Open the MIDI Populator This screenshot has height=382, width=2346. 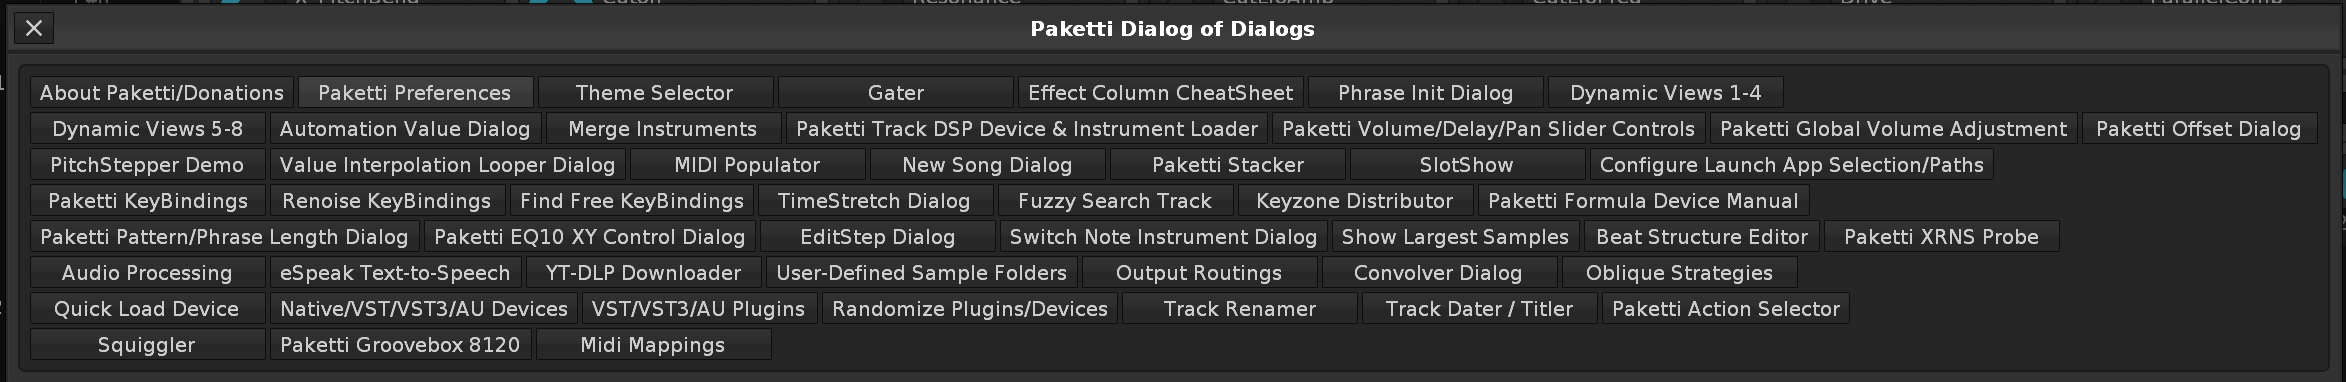pos(747,165)
